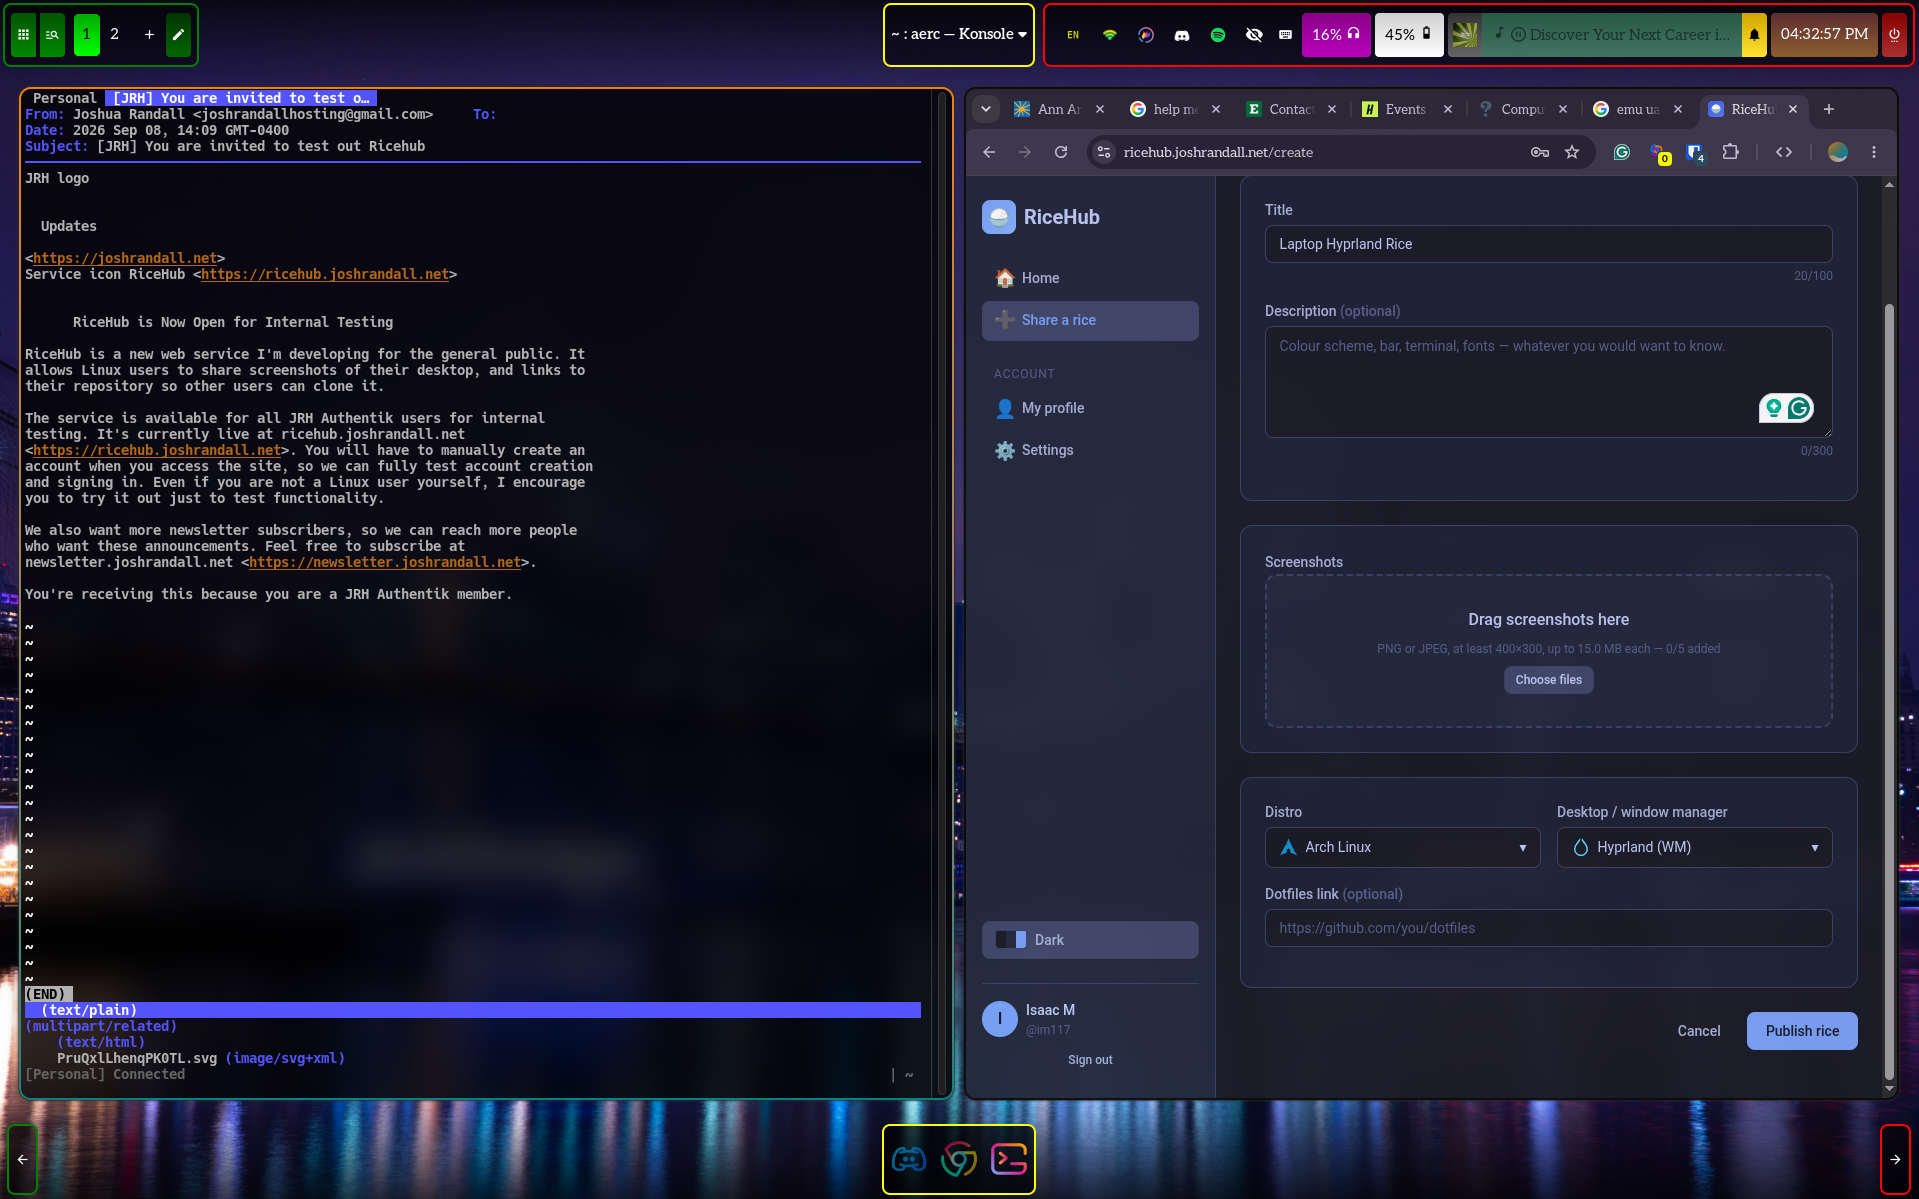1919x1199 pixels.
Task: Open Spotify from the system tray
Action: pos(1217,35)
